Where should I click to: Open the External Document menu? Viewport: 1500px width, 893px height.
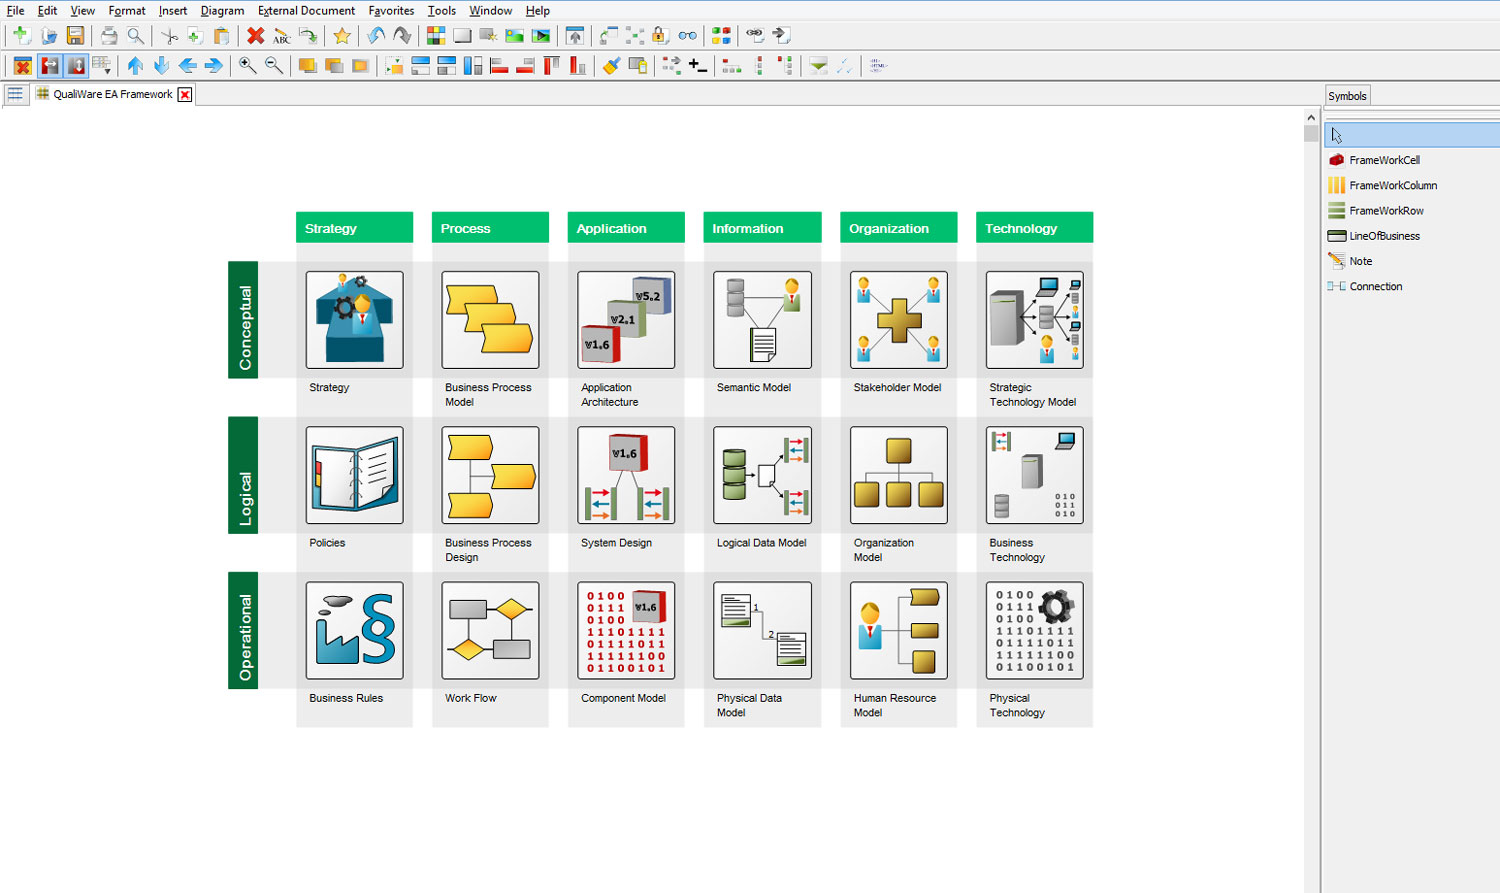[306, 11]
